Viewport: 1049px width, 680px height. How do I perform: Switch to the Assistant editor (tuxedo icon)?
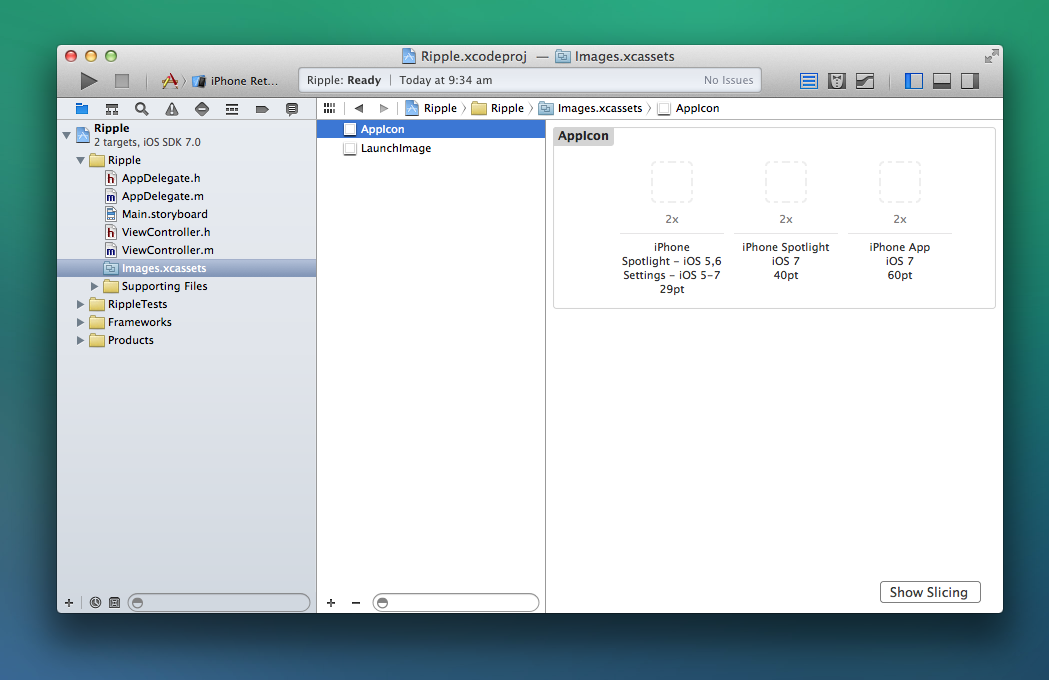pyautogui.click(x=837, y=81)
